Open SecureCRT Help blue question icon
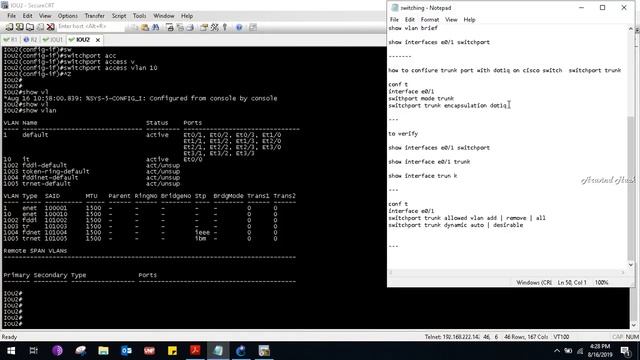This screenshot has width=640, height=360. coord(239,27)
